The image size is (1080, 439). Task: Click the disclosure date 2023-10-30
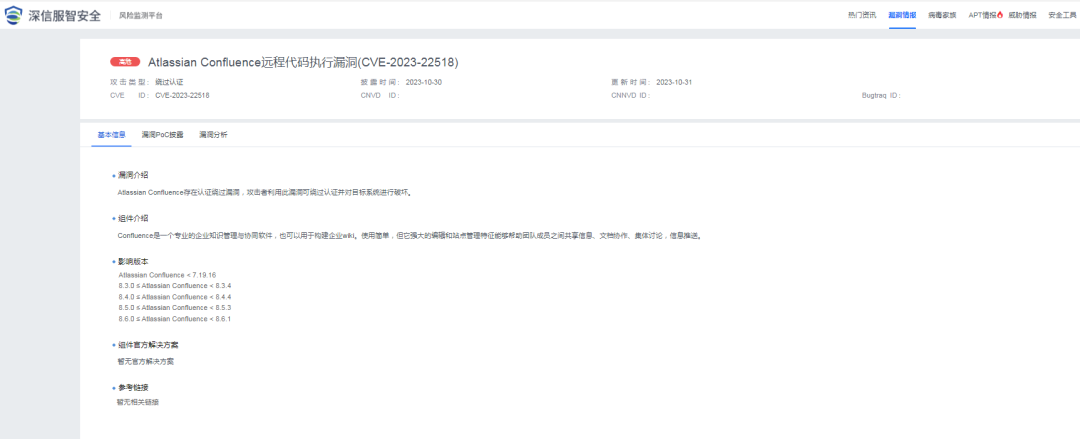pyautogui.click(x=424, y=82)
